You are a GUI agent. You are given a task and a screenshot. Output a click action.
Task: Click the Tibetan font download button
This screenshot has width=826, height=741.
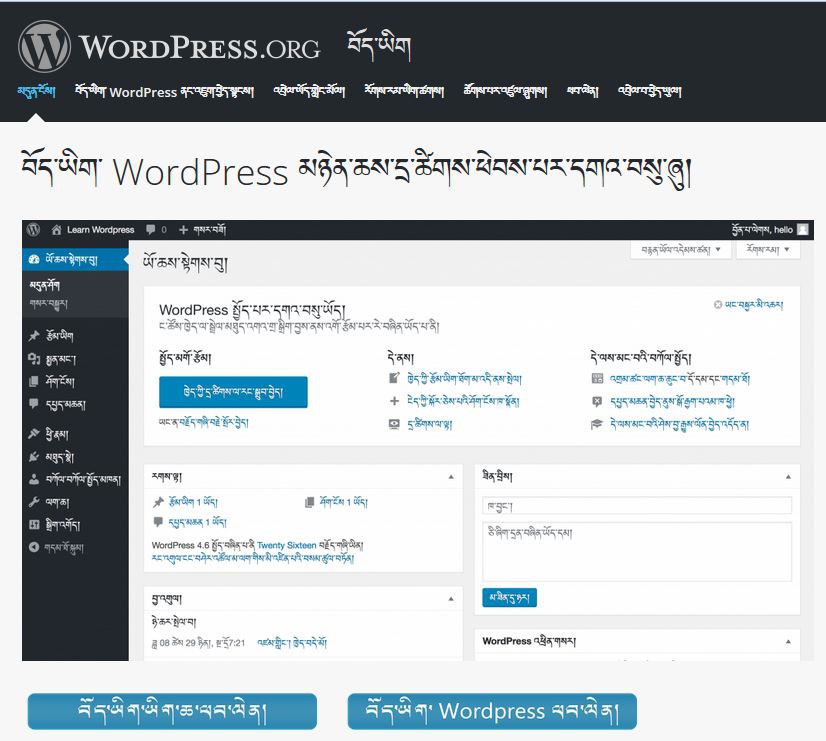click(172, 712)
